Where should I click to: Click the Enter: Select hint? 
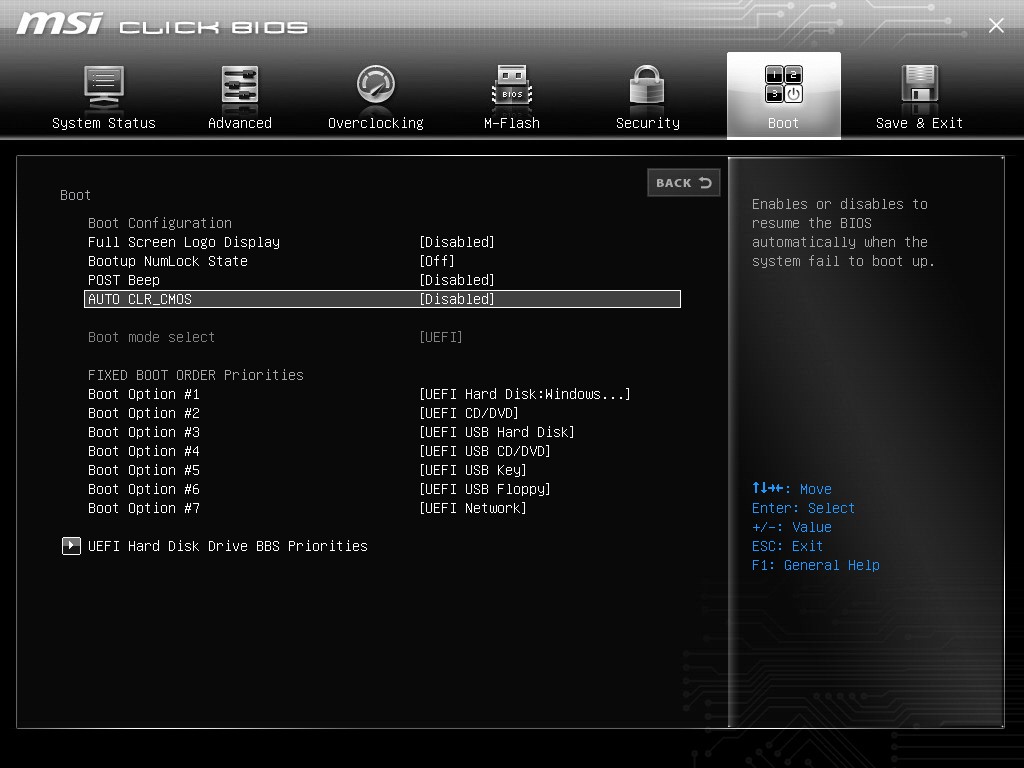(803, 508)
